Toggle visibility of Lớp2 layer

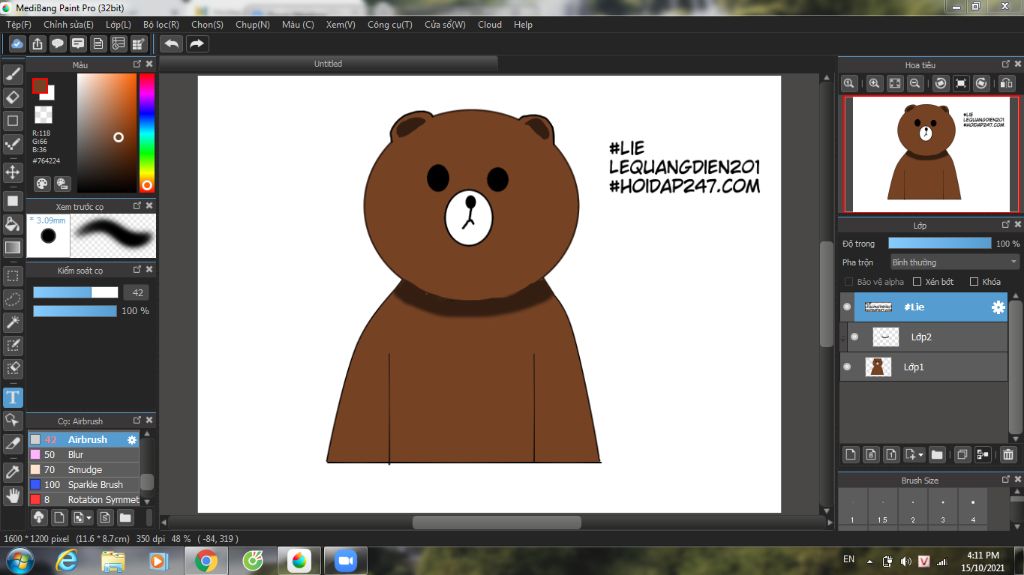tap(854, 337)
